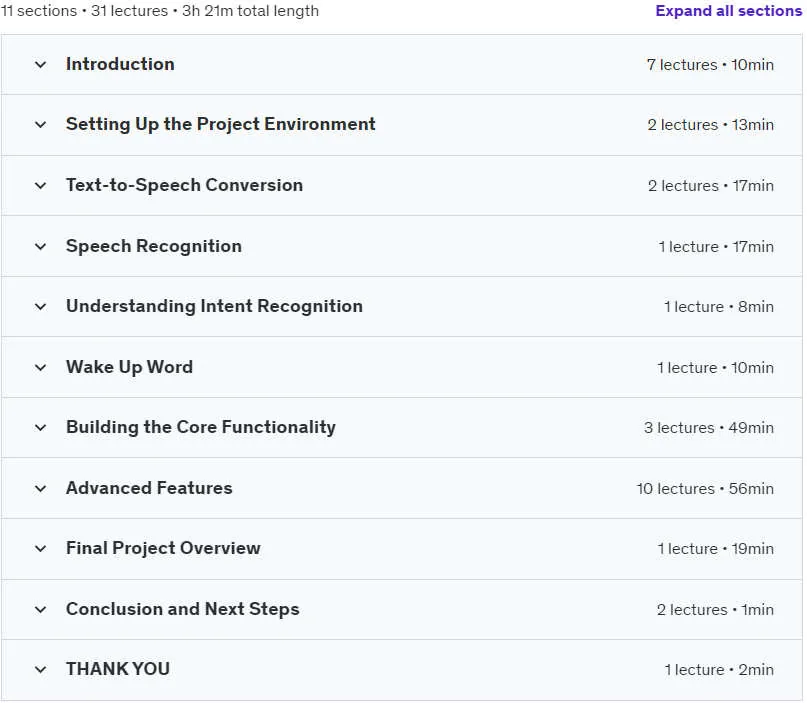
Task: Open the Final Project Overview title
Action: (163, 548)
